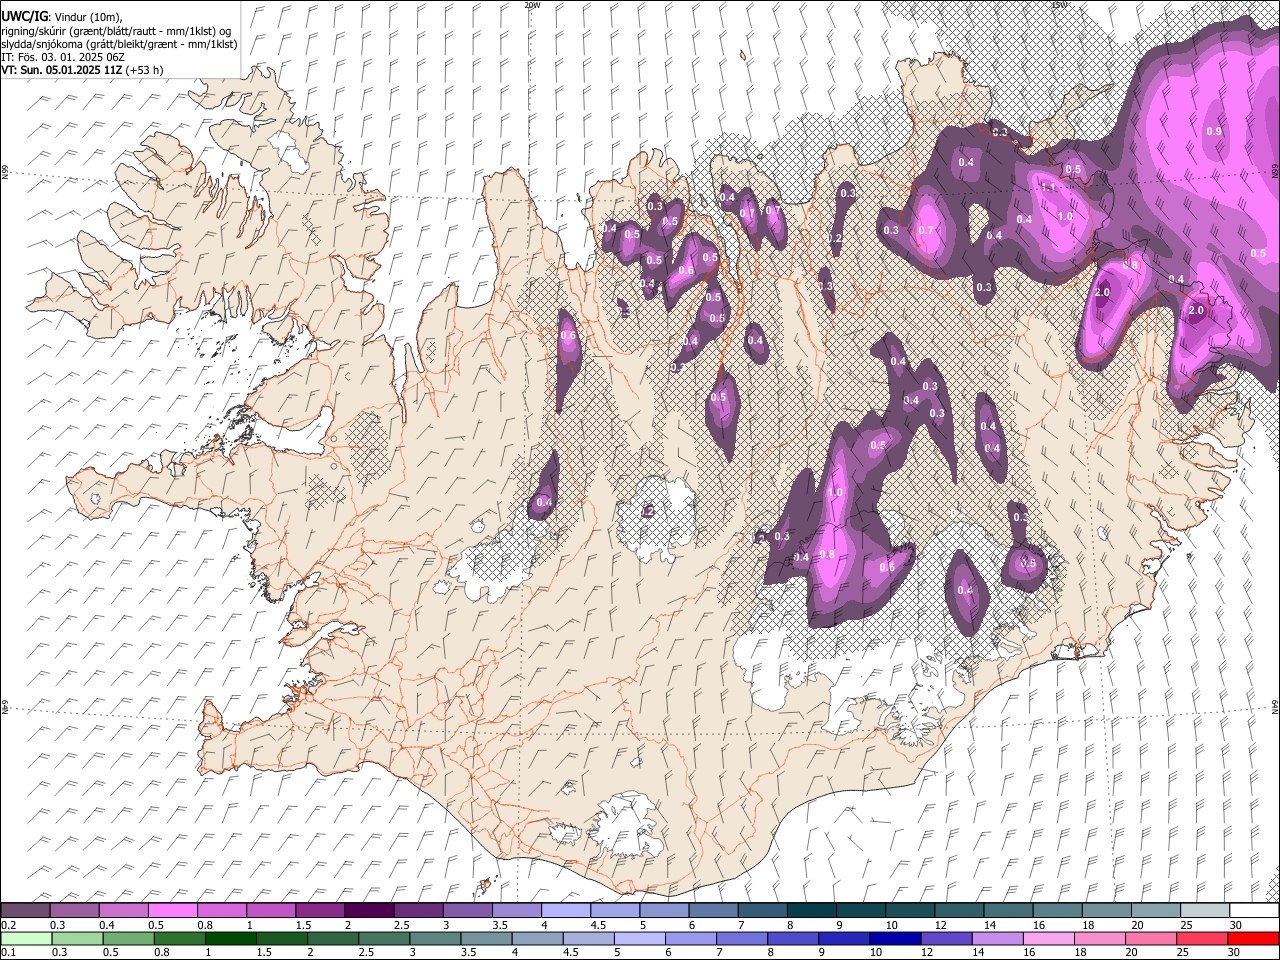
Task: Select the top legend swatch between 12 and 14
Action: click(959, 910)
